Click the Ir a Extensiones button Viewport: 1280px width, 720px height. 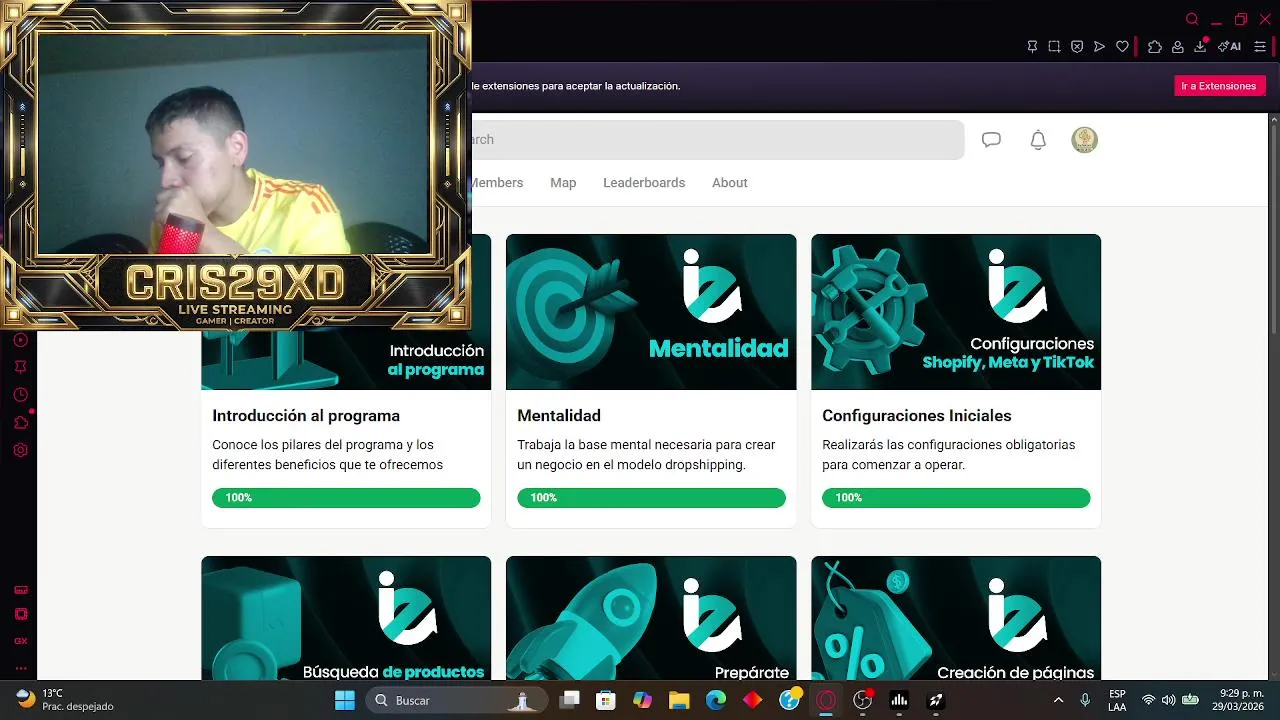(x=1219, y=86)
